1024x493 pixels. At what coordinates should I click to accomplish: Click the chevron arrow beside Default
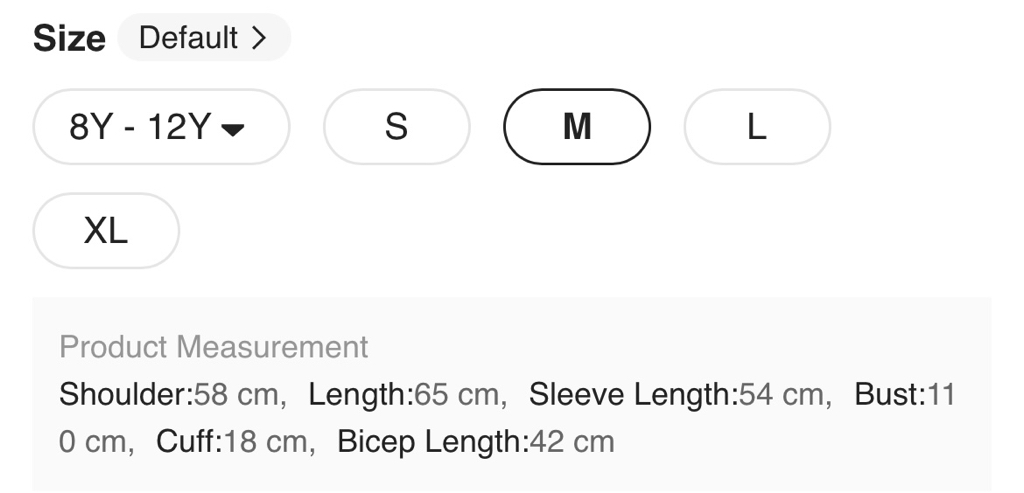click(x=259, y=38)
